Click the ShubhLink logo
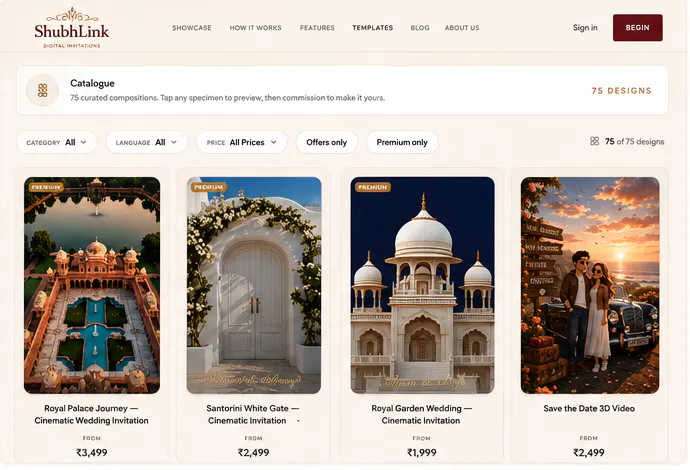690x470 pixels. (x=72, y=28)
